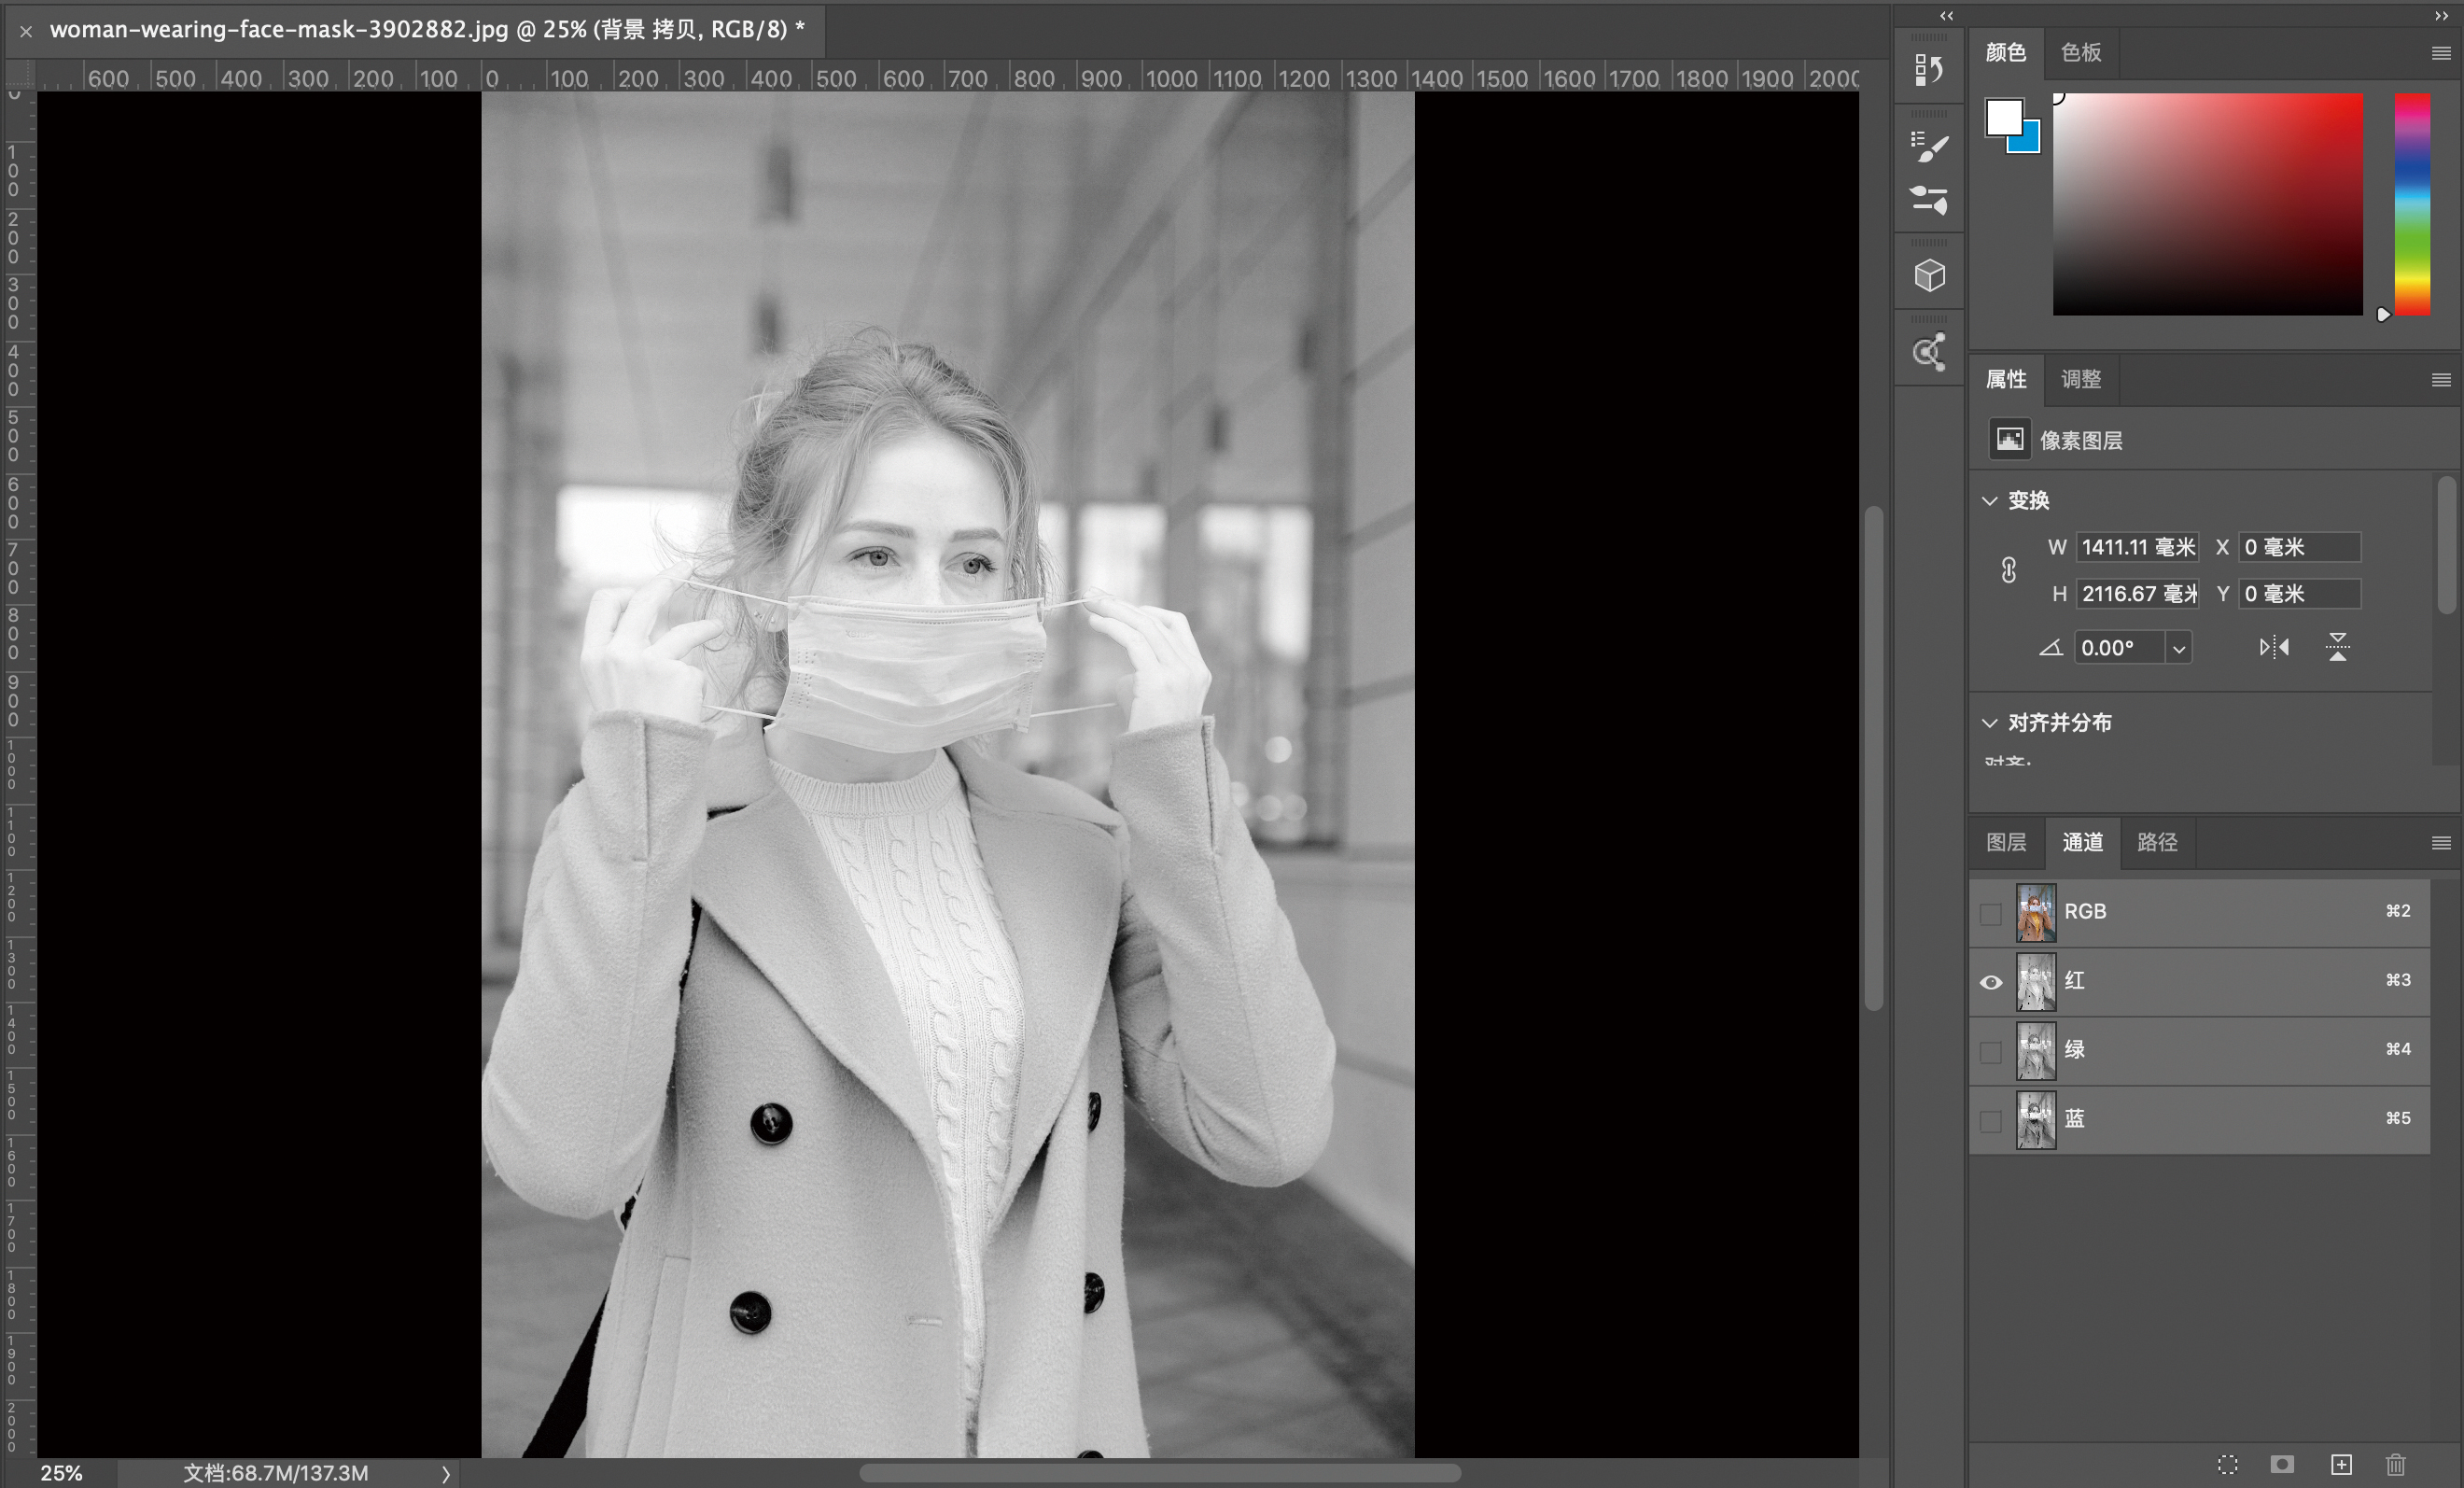Save selection as channel mask icon
The image size is (2464, 1488).
click(x=2282, y=1464)
